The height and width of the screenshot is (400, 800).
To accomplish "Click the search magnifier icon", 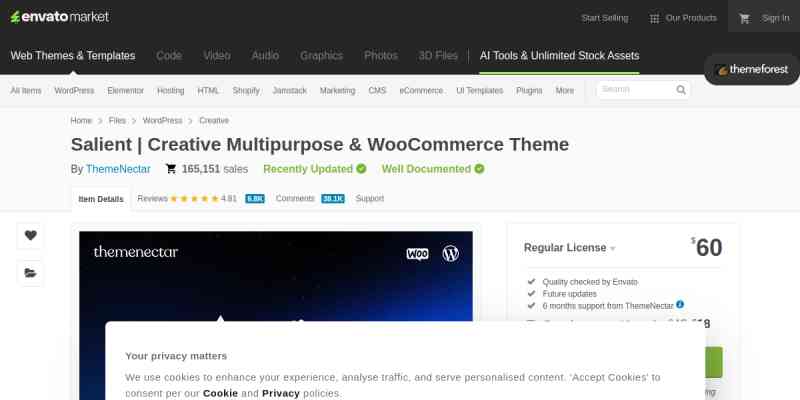I will 681,90.
